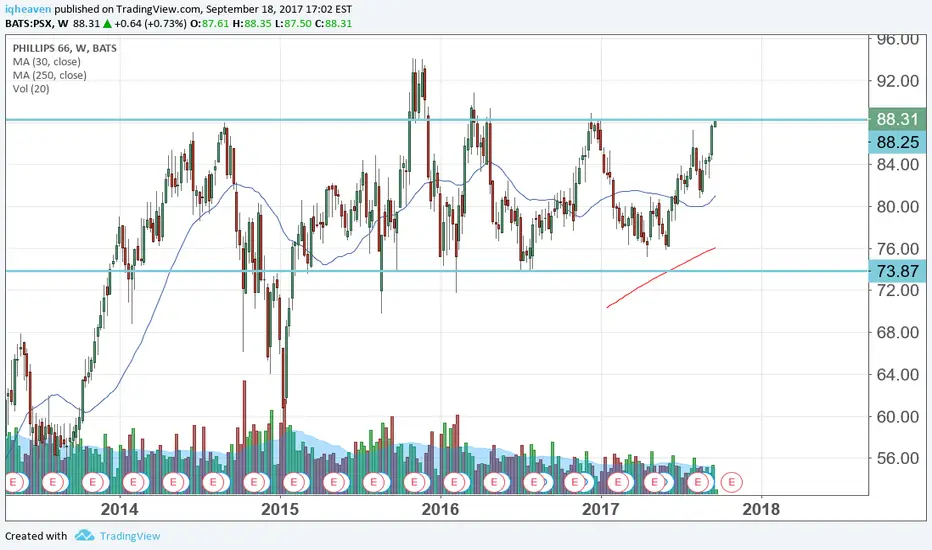The height and width of the screenshot is (550, 932).
Task: Click the 2015 year label on time axis
Action: [x=280, y=509]
